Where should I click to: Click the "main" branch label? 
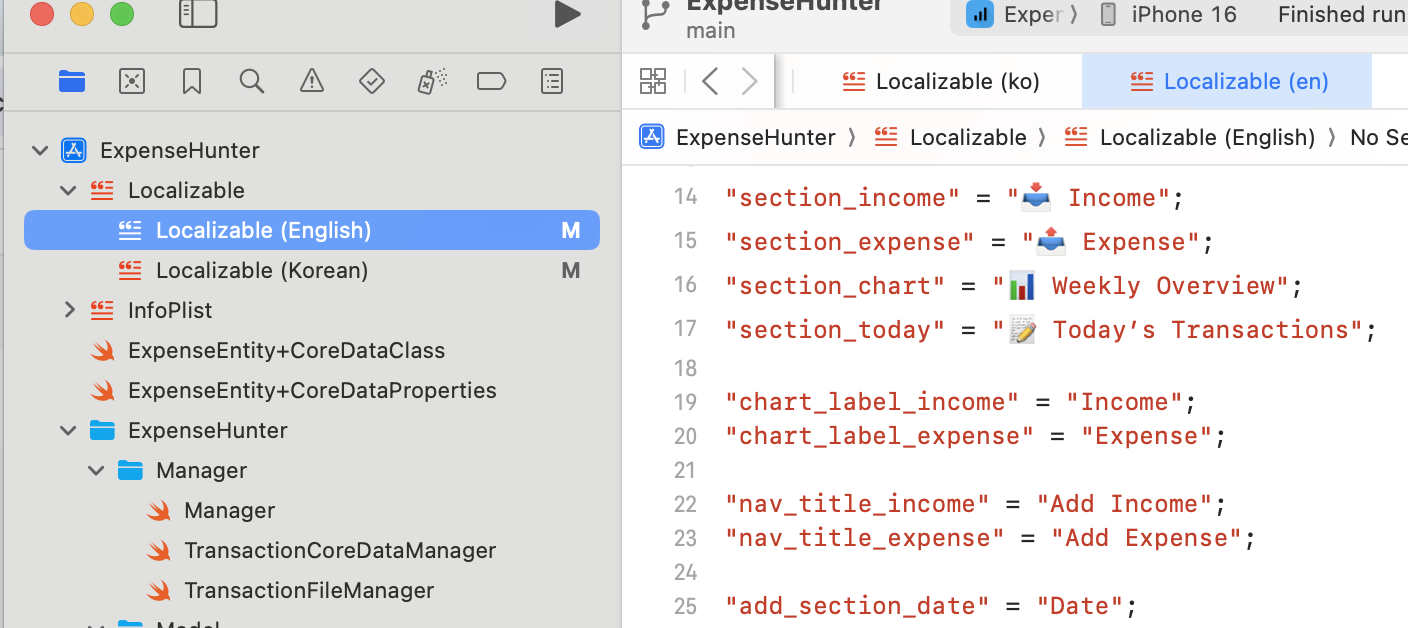point(711,31)
